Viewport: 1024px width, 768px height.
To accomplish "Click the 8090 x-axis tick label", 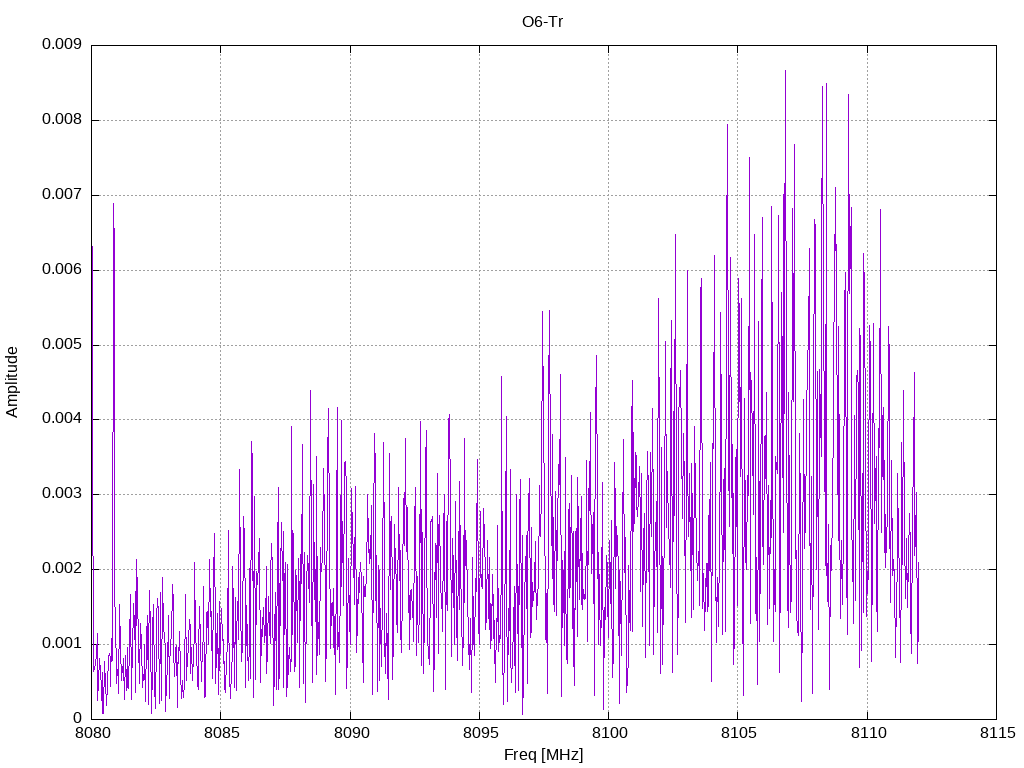I will (x=351, y=733).
